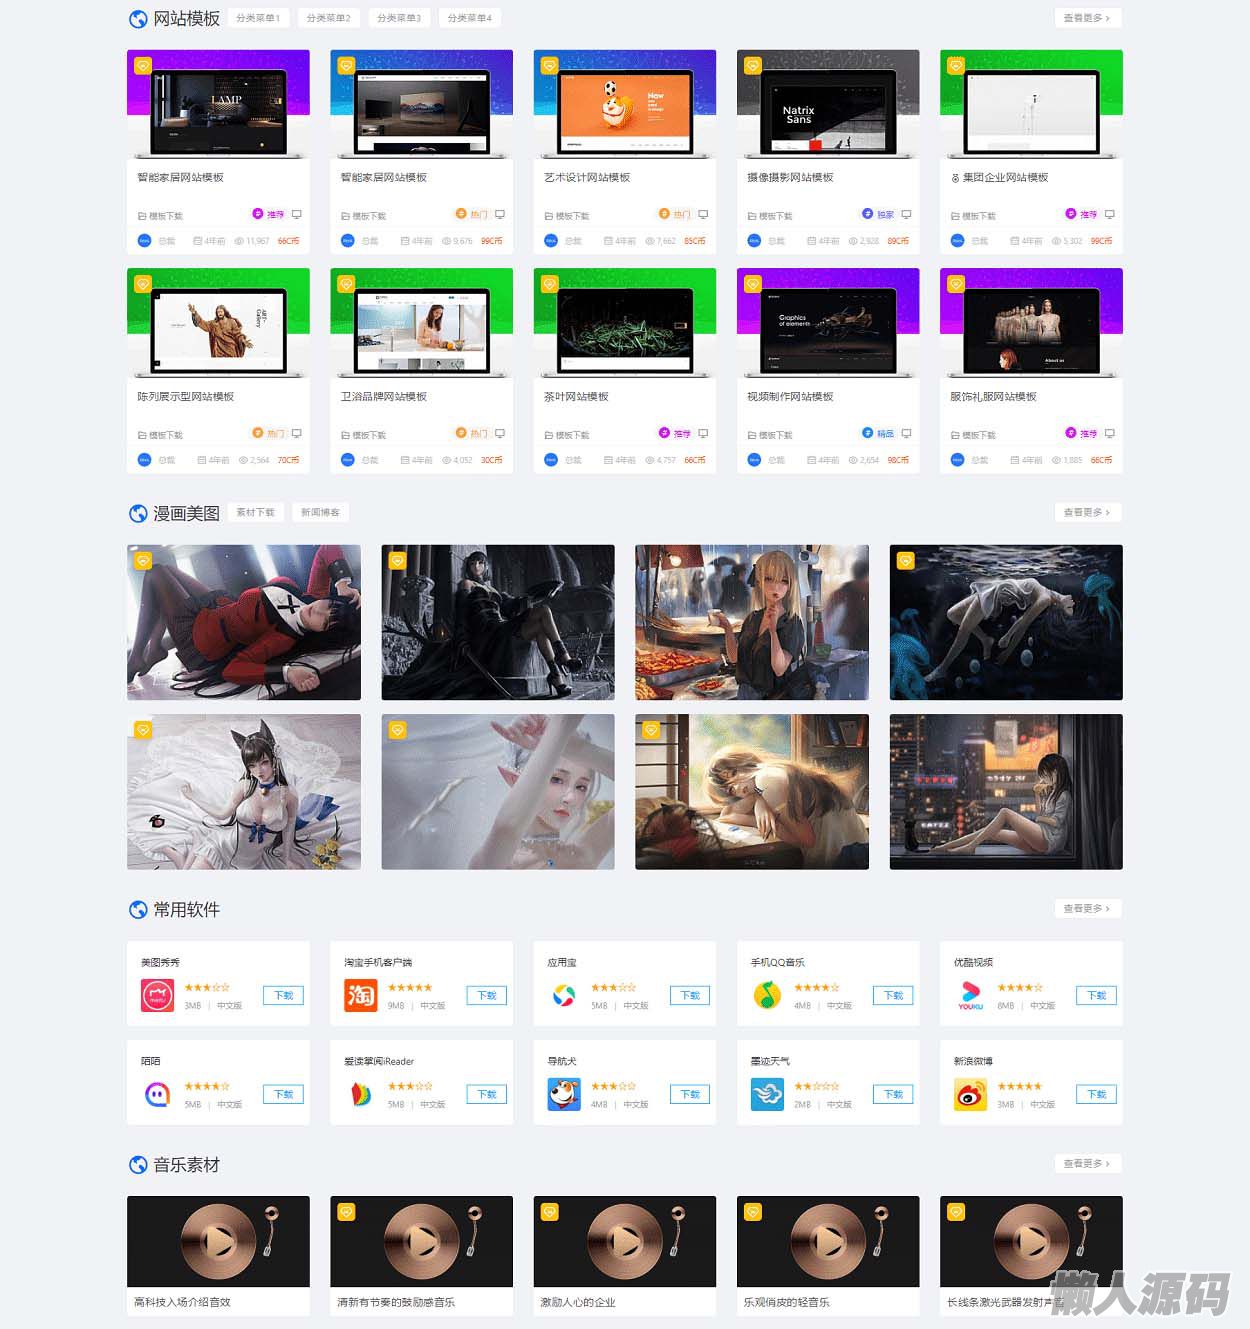Open the girl sleeping at sunlit desk artwork
Screen dimensions: 1250x1329
click(x=752, y=792)
